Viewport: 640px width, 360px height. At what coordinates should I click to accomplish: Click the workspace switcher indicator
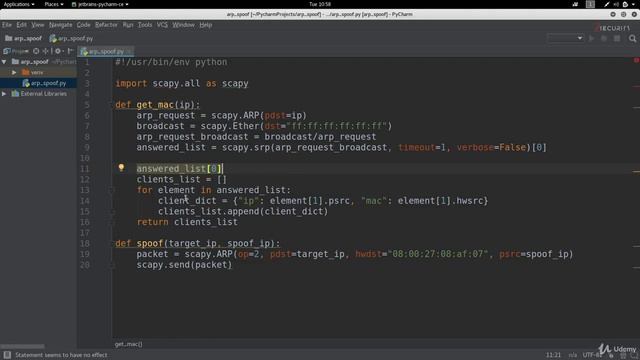590,4
